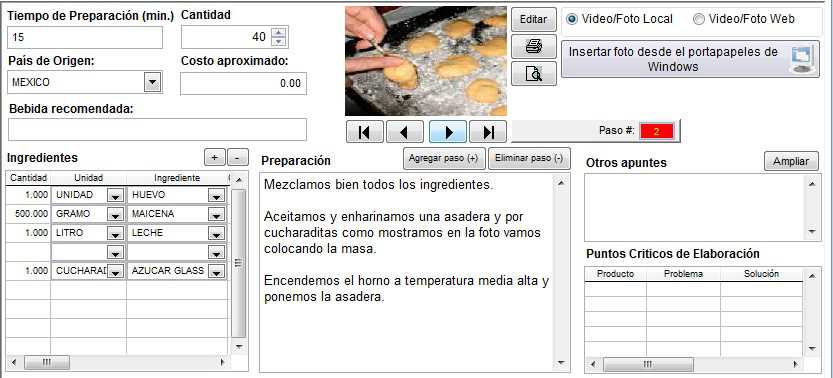Expand the LECHE ingredient dropdown
833x378 pixels.
tap(215, 234)
